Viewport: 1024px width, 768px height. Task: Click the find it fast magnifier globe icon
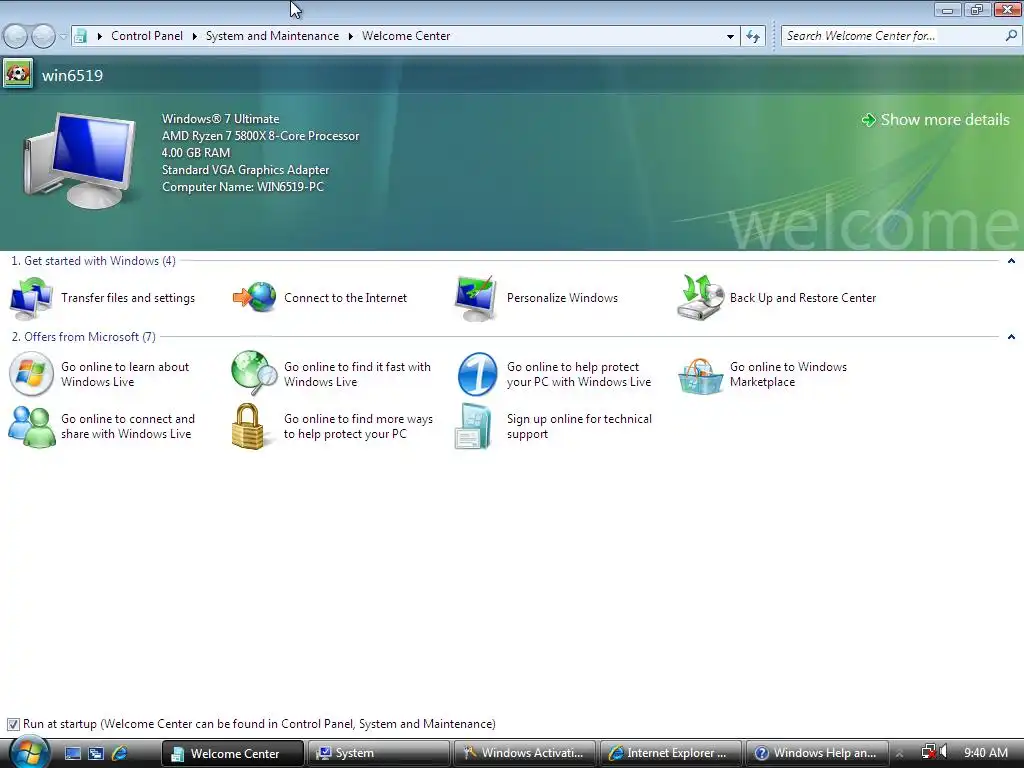(254, 374)
